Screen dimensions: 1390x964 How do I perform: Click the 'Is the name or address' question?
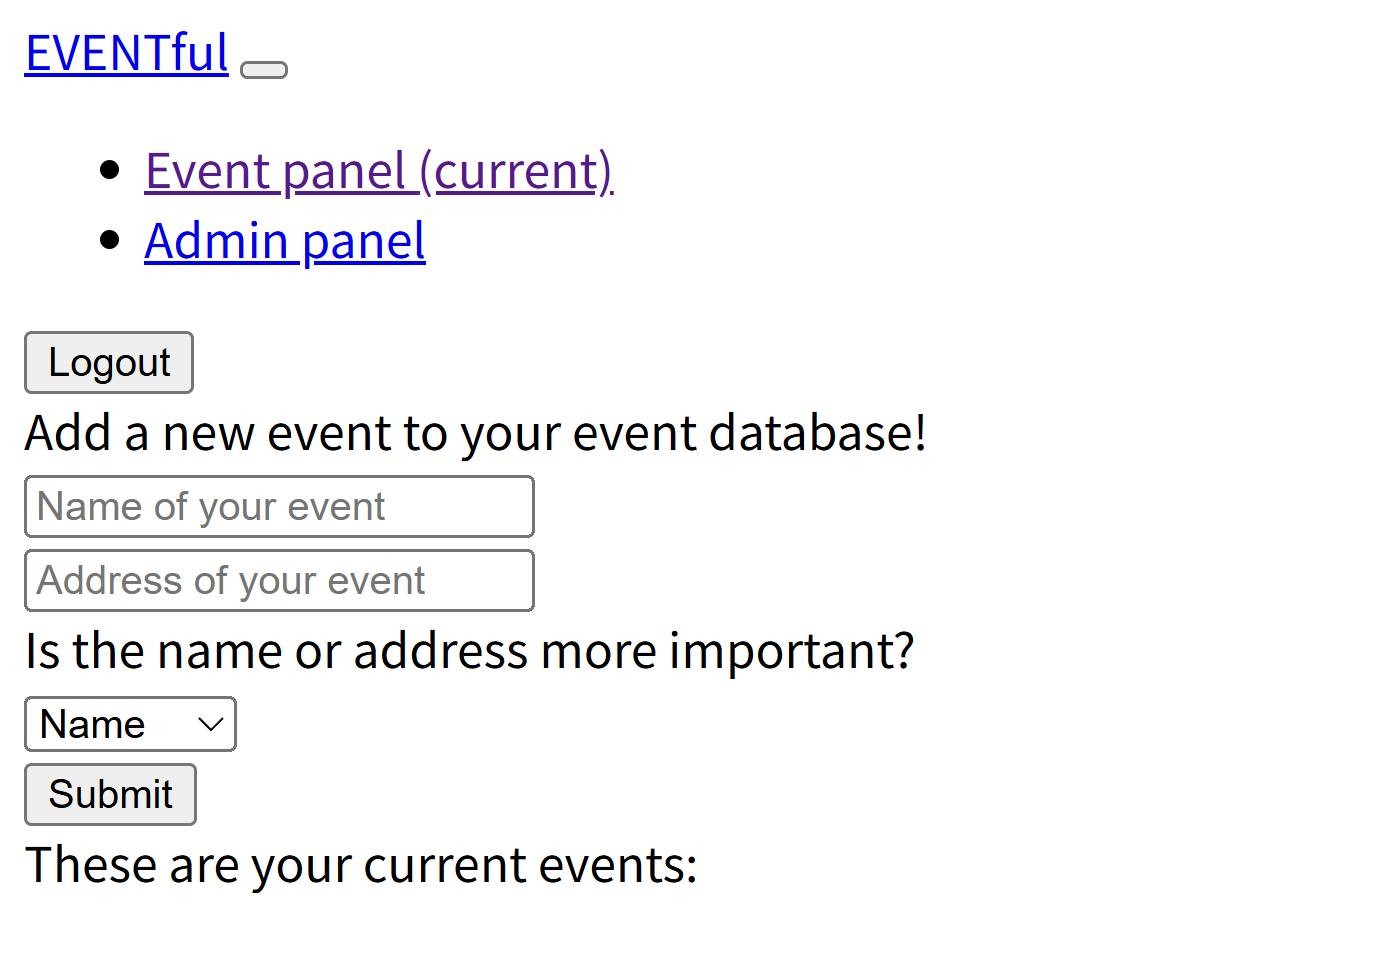(469, 651)
